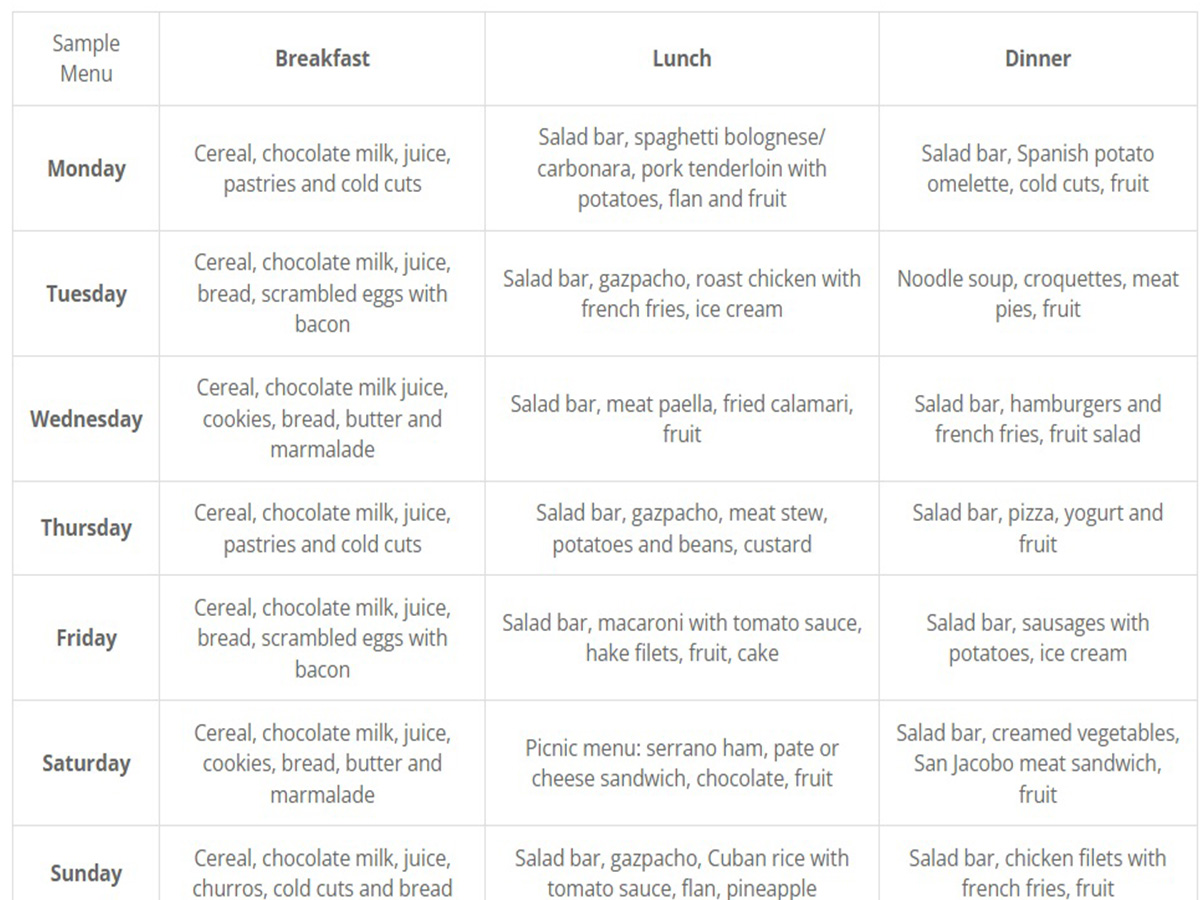Click Thursday's pizza and yogurt dinner cell
Screen dimensions: 1200x900
pos(1038,528)
